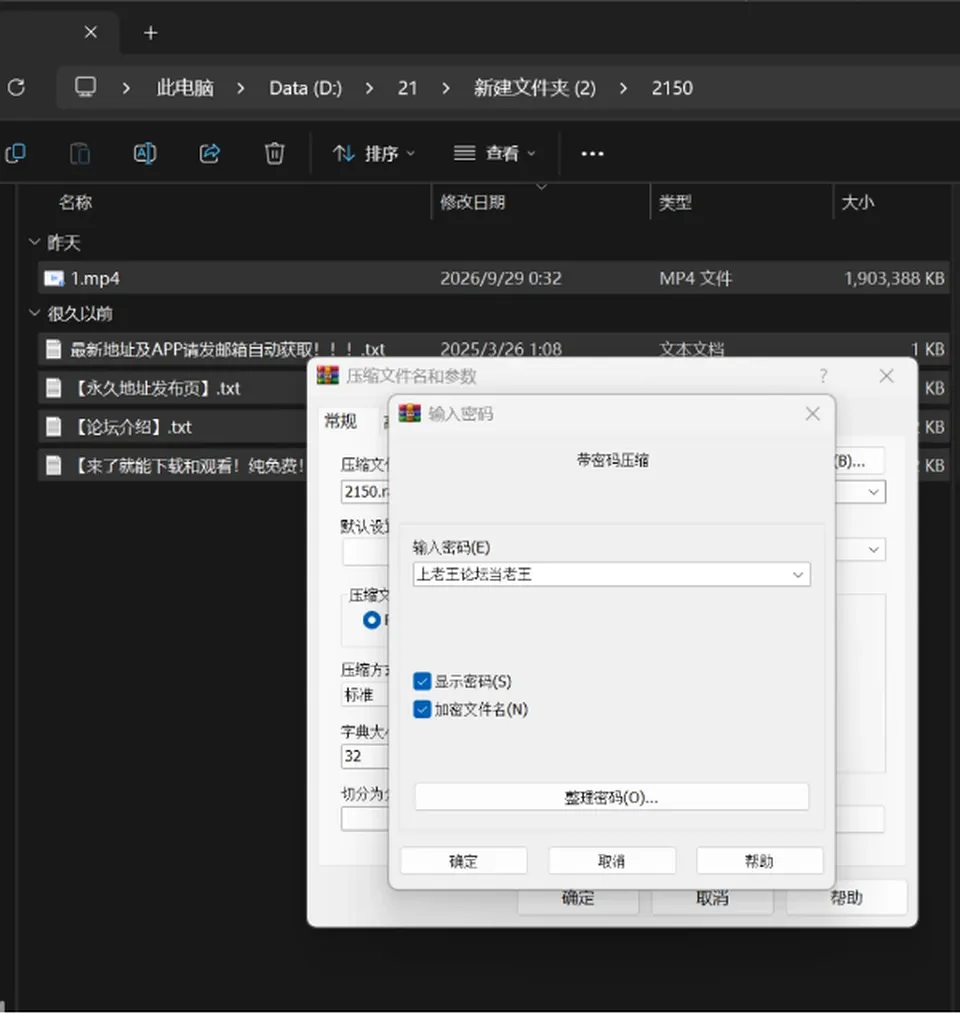Open the 排序 sort dropdown
The image size is (960, 1014).
(x=373, y=153)
